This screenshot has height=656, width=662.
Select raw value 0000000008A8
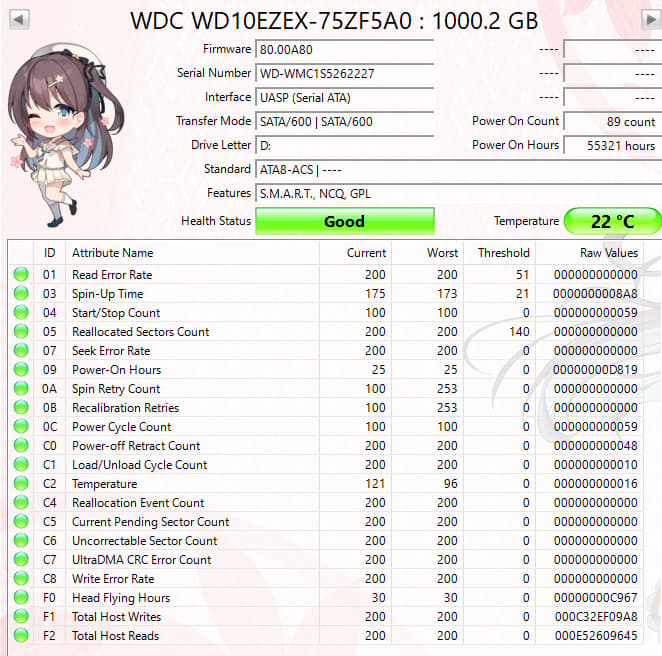coord(595,293)
